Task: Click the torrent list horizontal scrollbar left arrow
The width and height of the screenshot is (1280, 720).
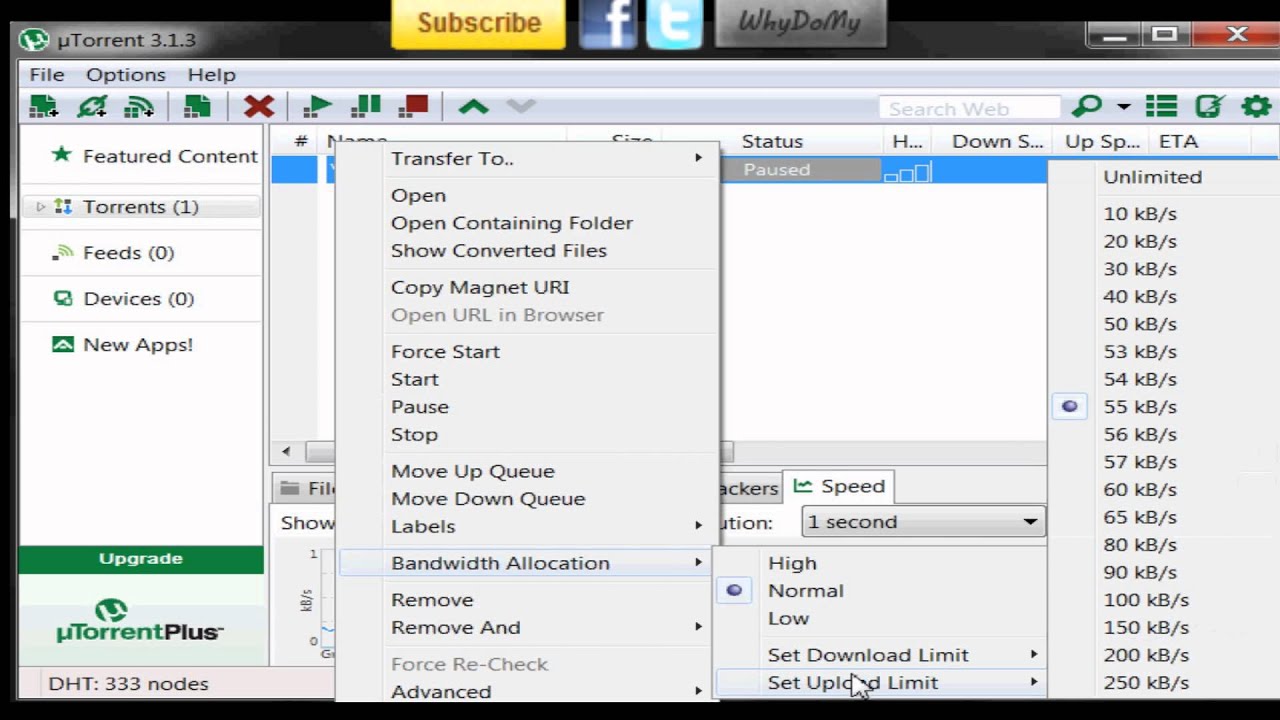Action: pos(286,452)
